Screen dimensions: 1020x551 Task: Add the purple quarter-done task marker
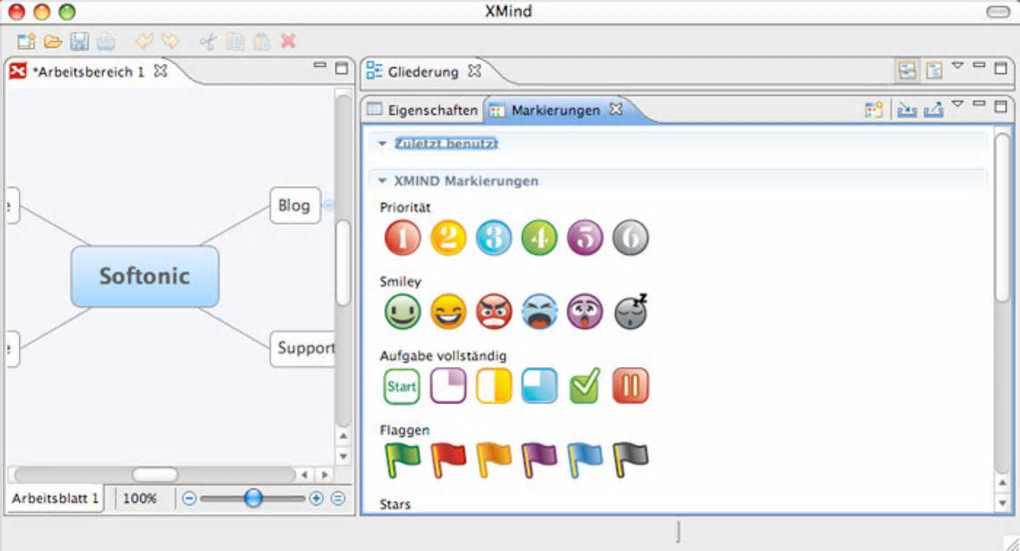[x=448, y=386]
